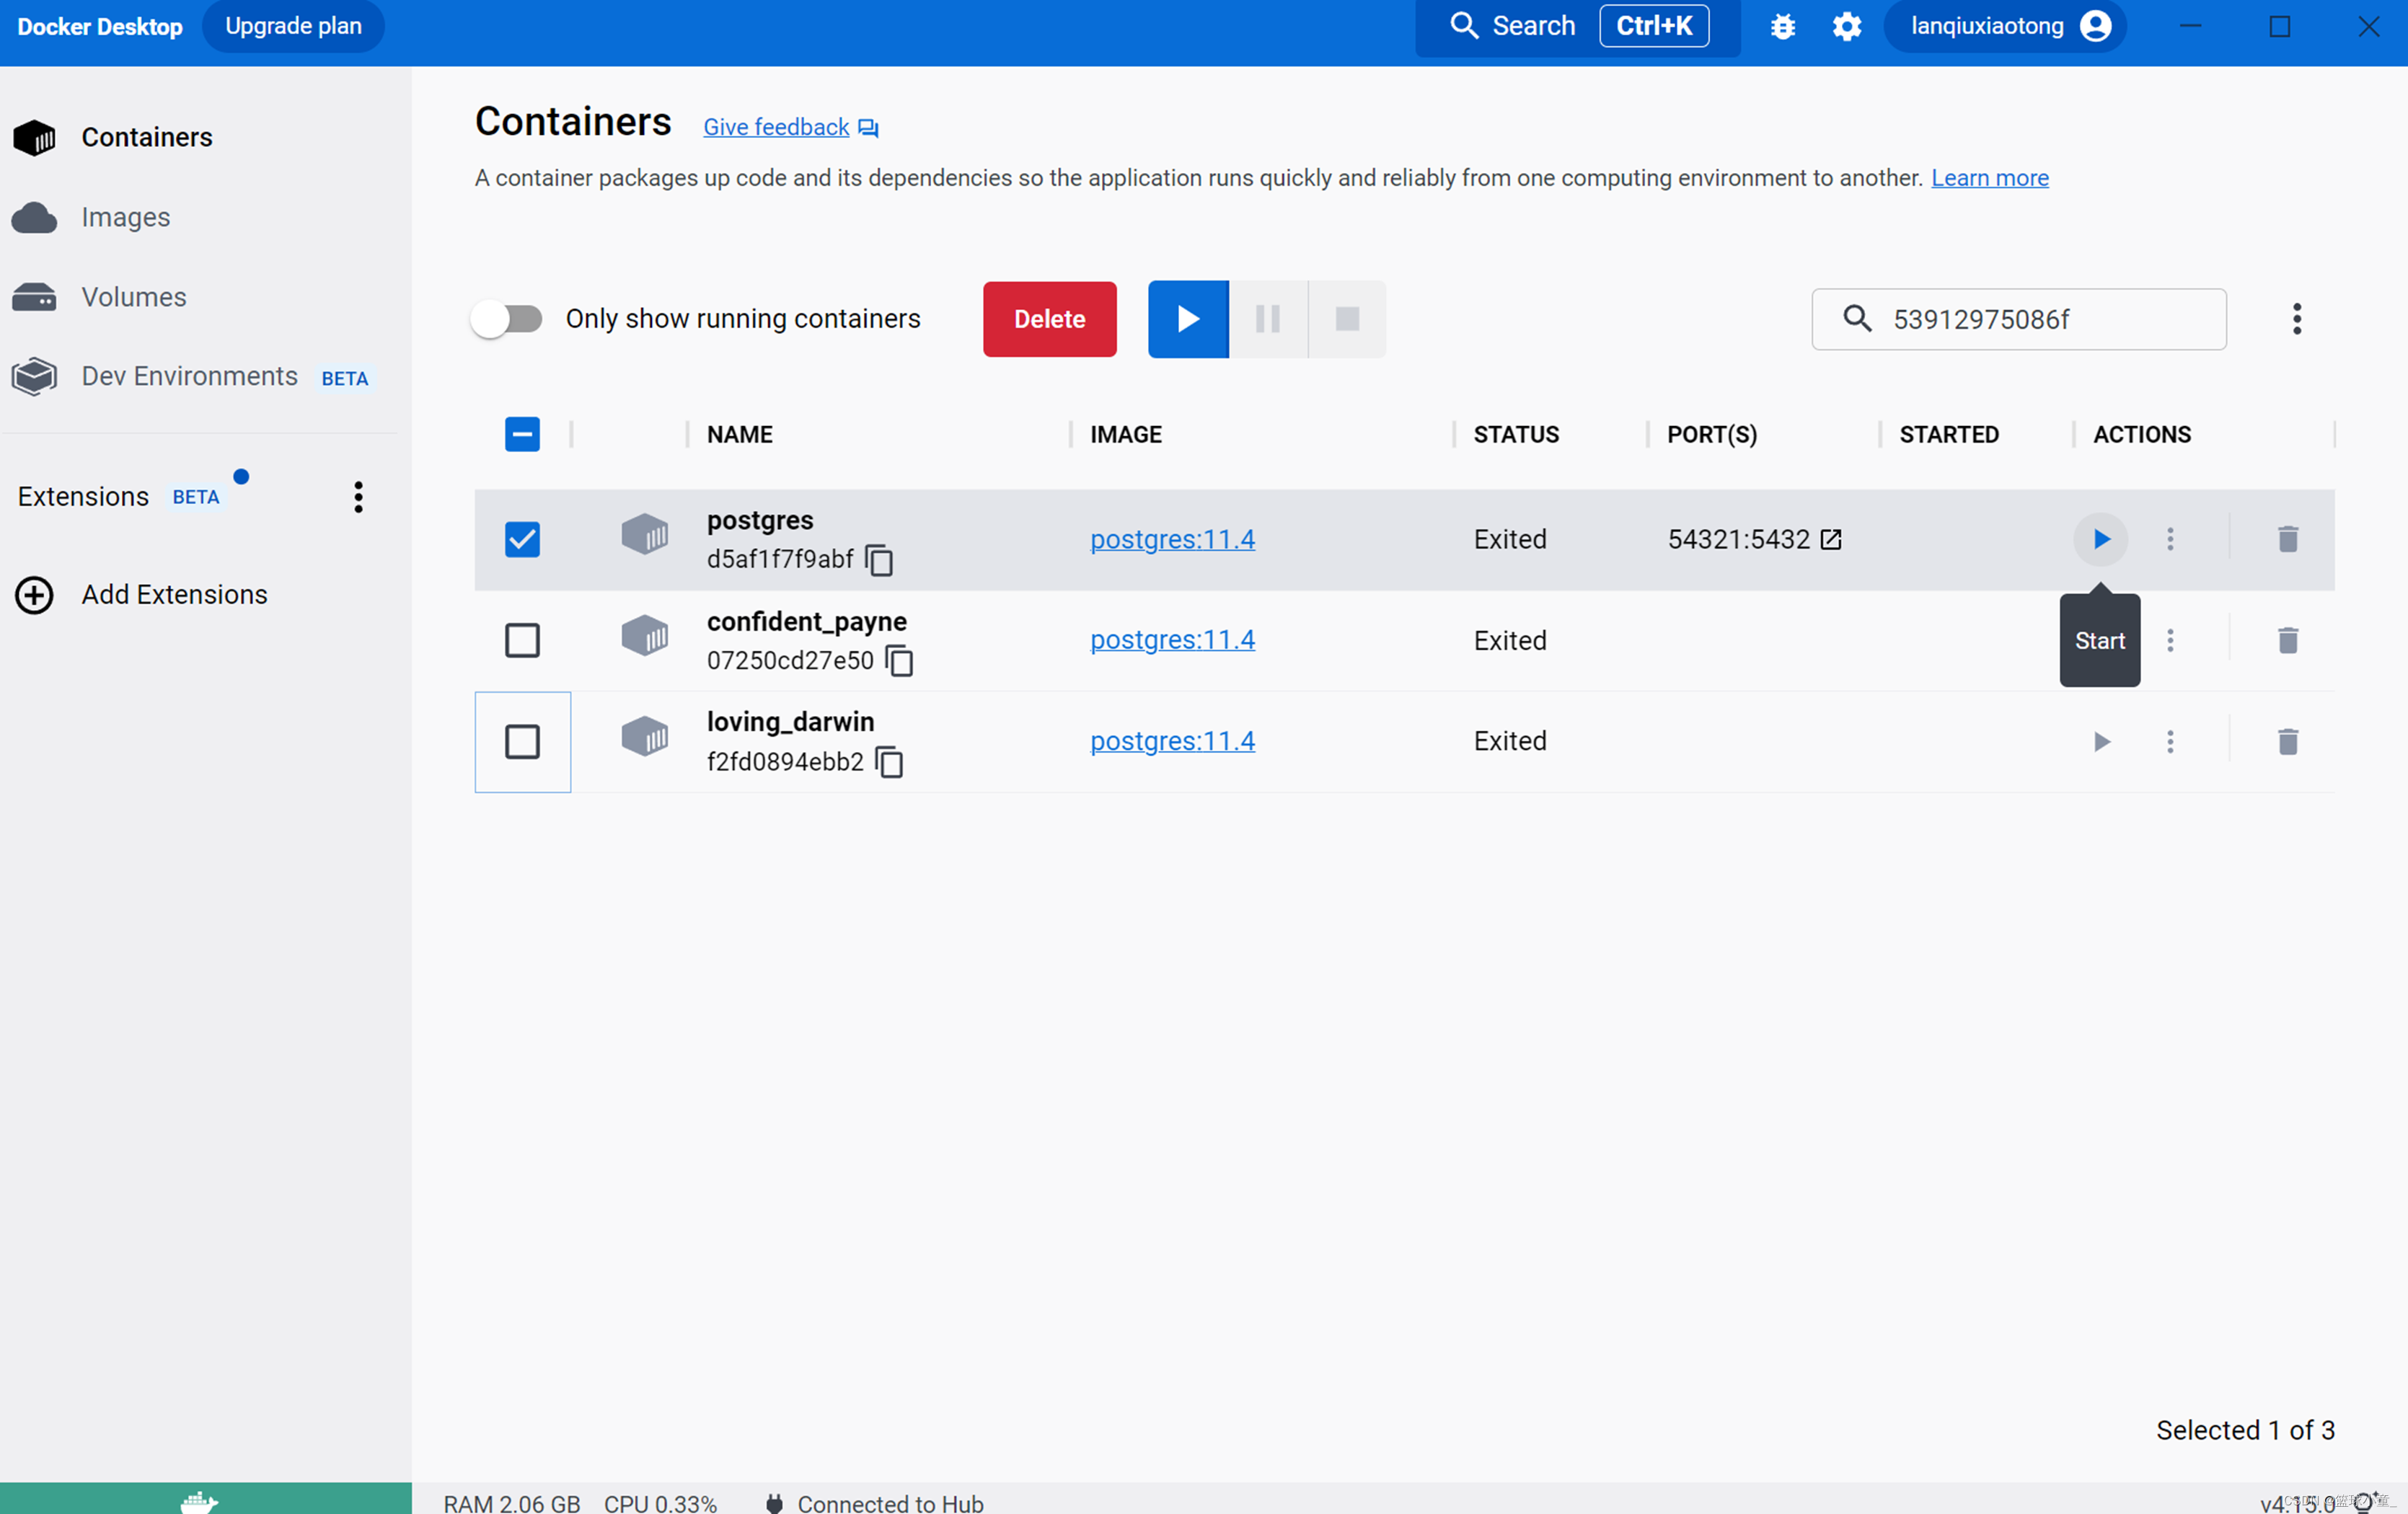Open the table options three-dot menu
2408x1514 pixels.
click(2297, 319)
